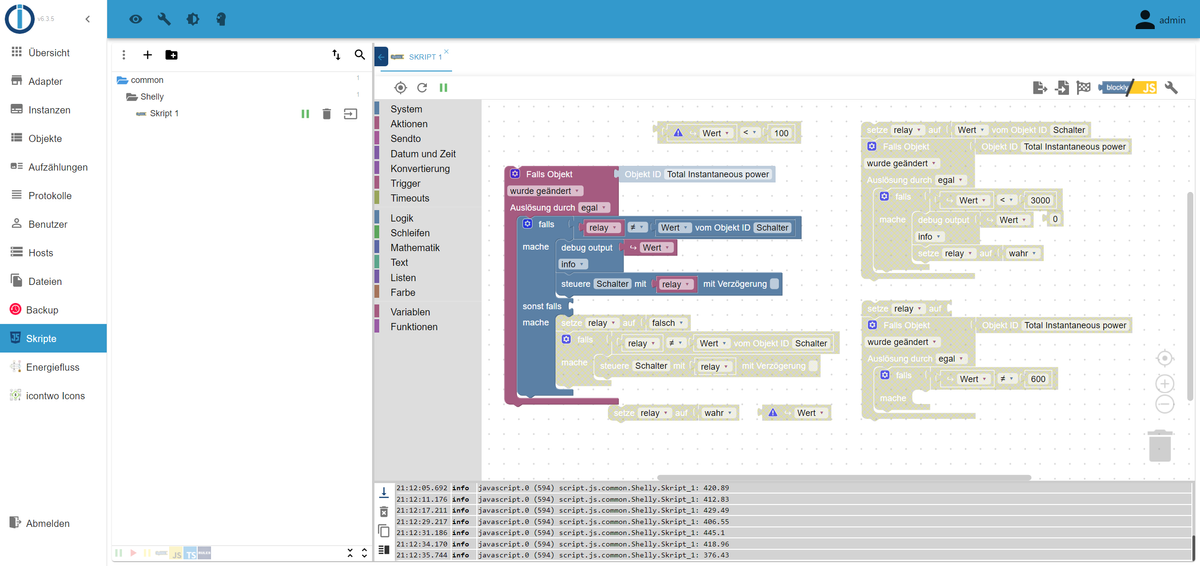Viewport: 1200px width, 566px height.
Task: Open the Protokolle page
Action: click(x=48, y=196)
